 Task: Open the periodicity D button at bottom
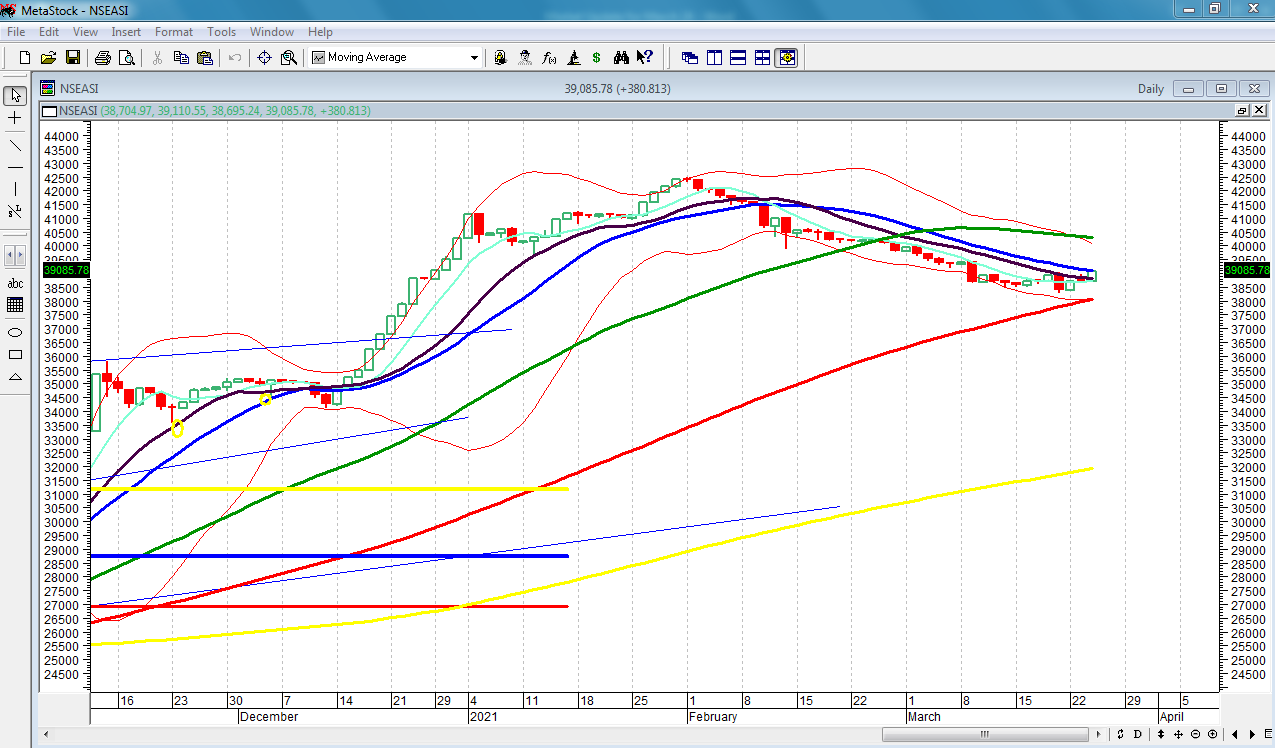point(1137,735)
